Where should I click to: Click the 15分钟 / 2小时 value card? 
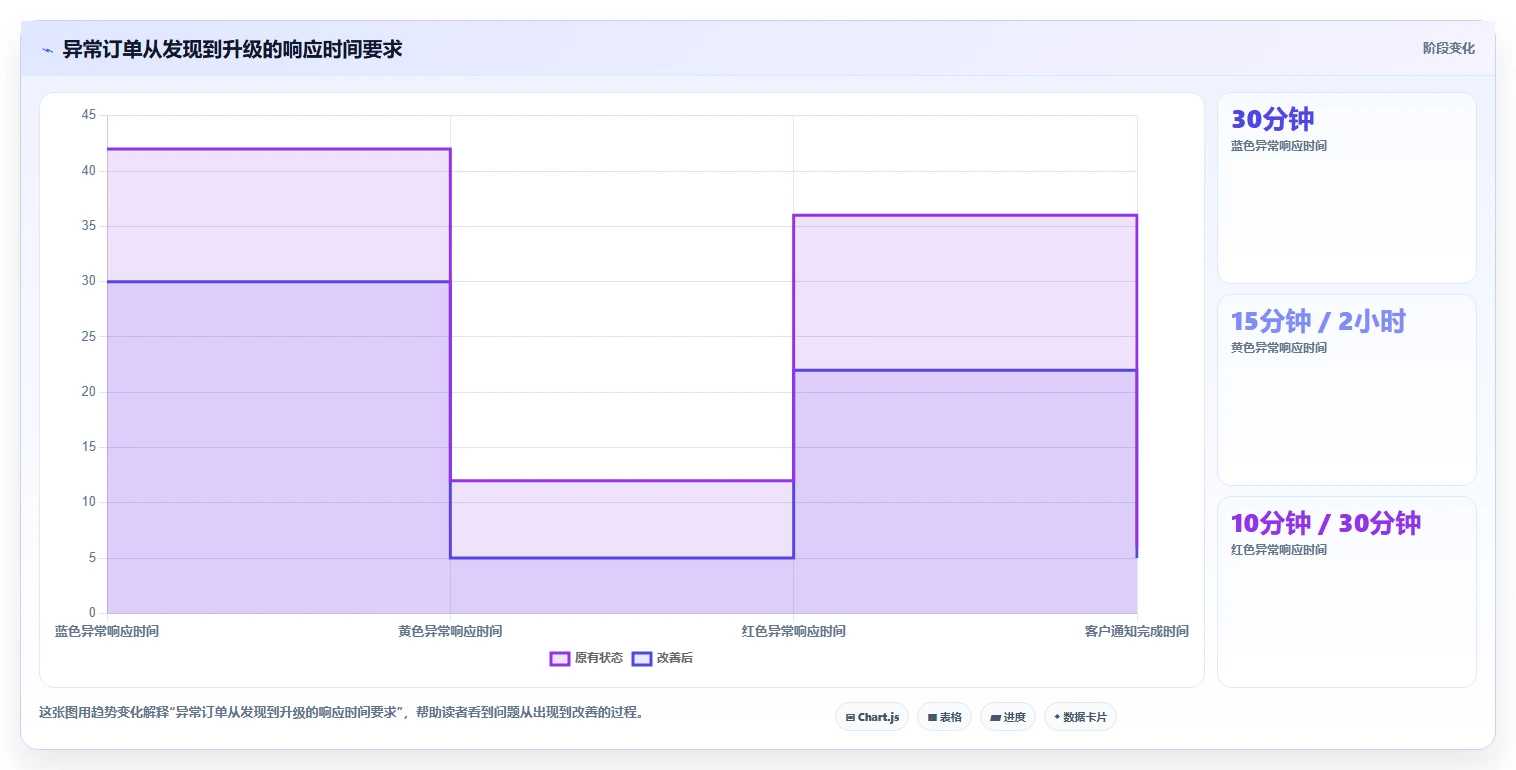click(x=1346, y=390)
